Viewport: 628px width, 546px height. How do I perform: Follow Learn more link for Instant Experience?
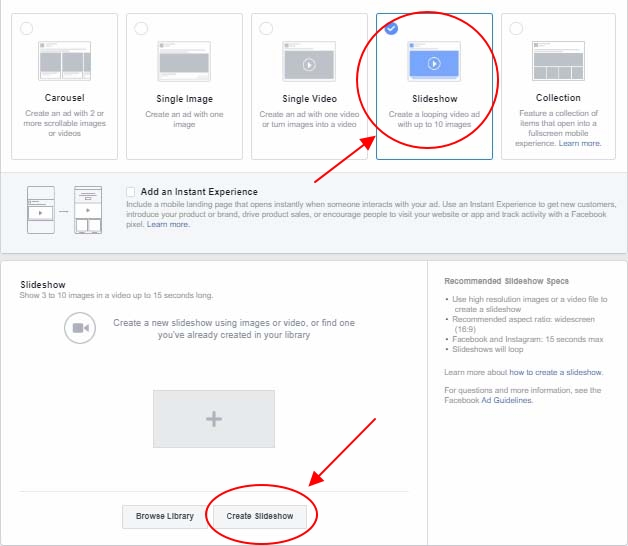pos(168,225)
